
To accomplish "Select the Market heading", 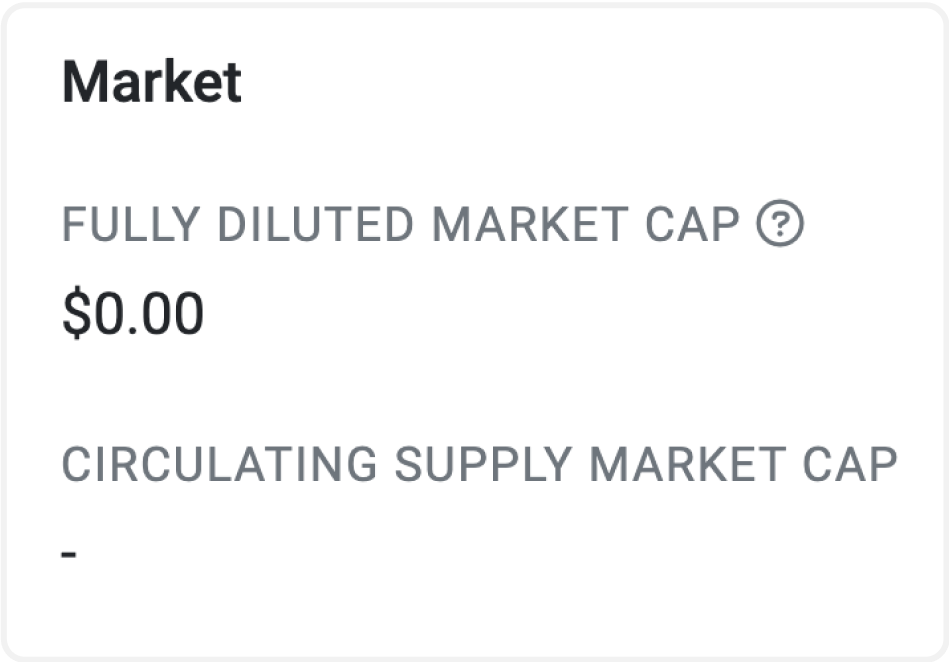I will tap(152, 82).
